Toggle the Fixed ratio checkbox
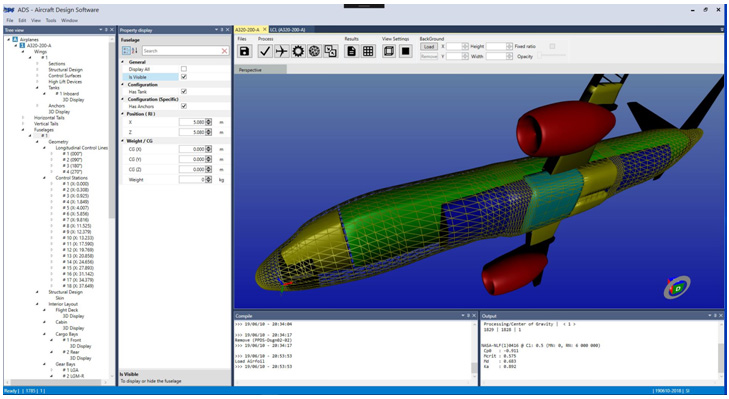This screenshot has height=399, width=729. coord(552,46)
